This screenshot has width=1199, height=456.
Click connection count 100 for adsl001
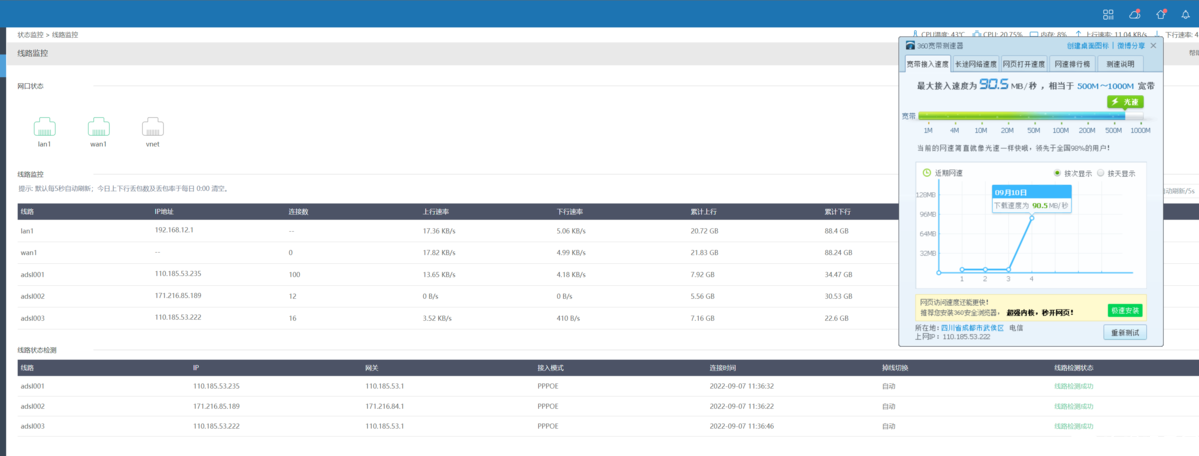294,273
